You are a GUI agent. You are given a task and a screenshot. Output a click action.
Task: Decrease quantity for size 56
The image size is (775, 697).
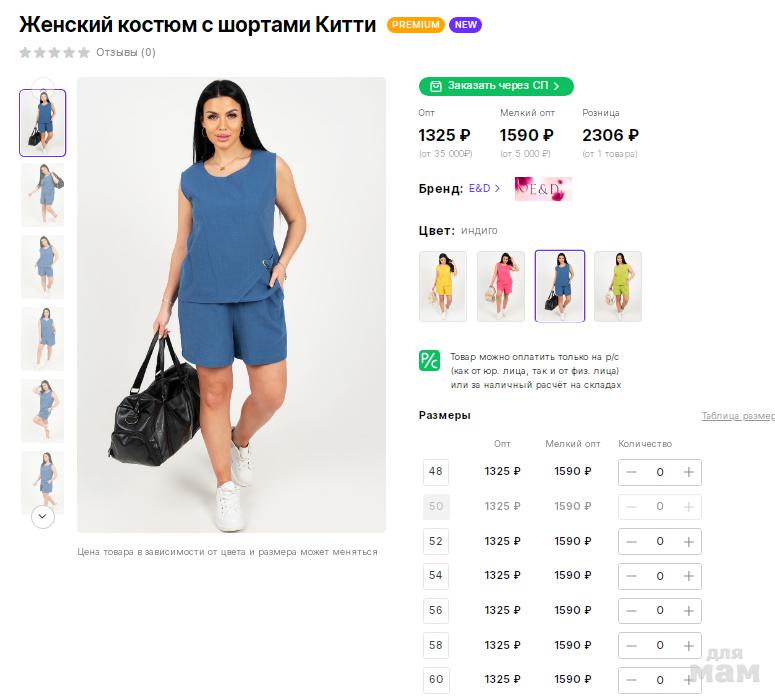point(631,611)
